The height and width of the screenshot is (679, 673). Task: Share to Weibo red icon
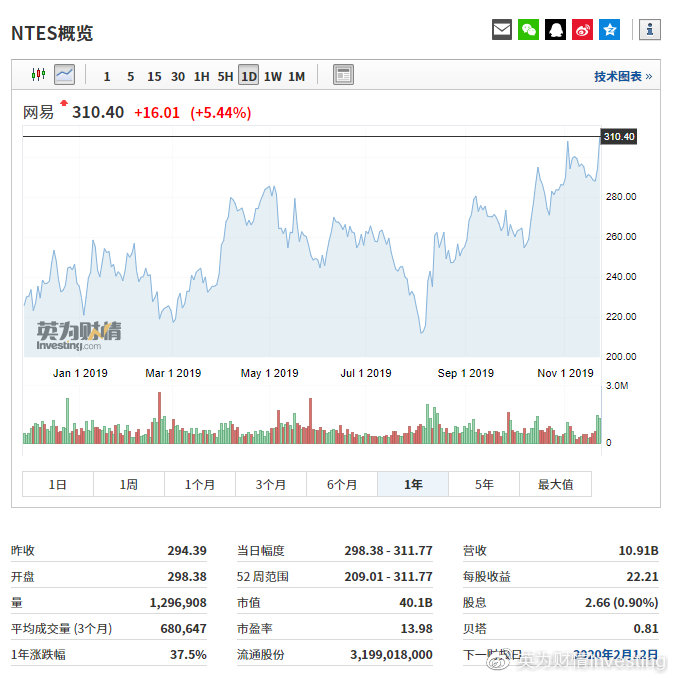582,29
